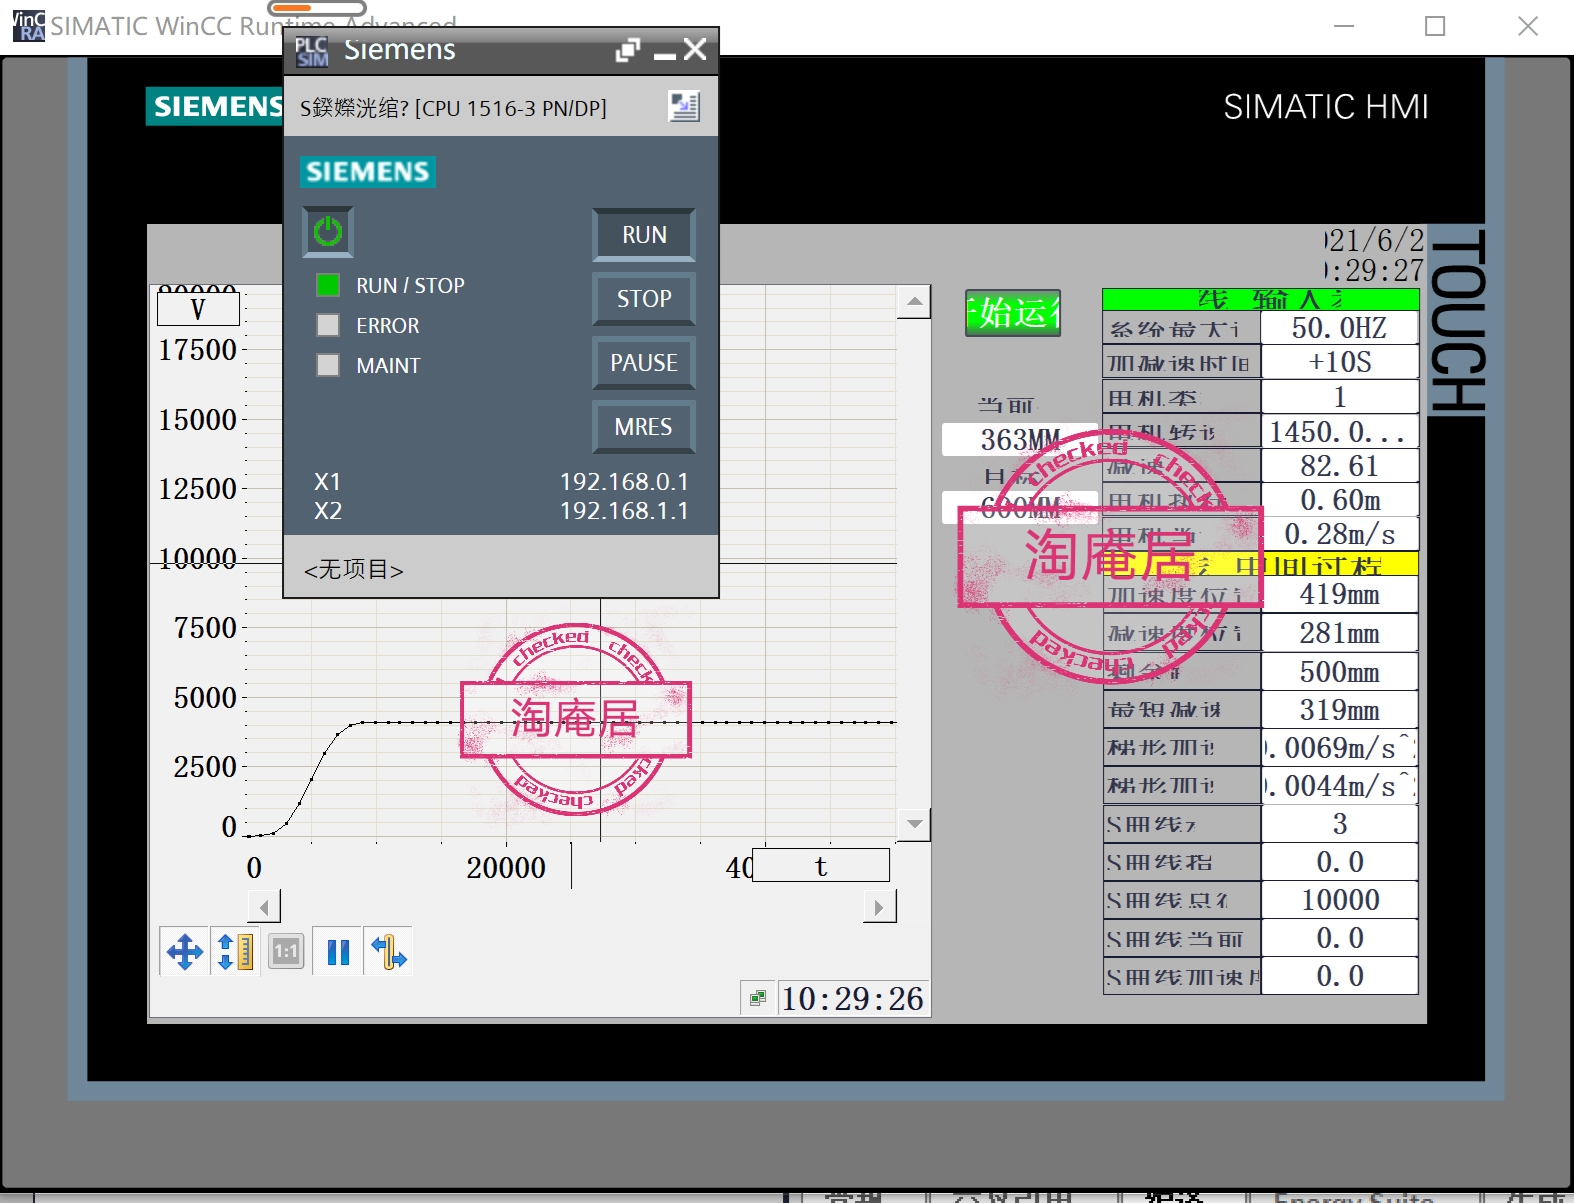The height and width of the screenshot is (1203, 1574).
Task: Click the trend vertical scroll-down arrow
Action: [914, 824]
